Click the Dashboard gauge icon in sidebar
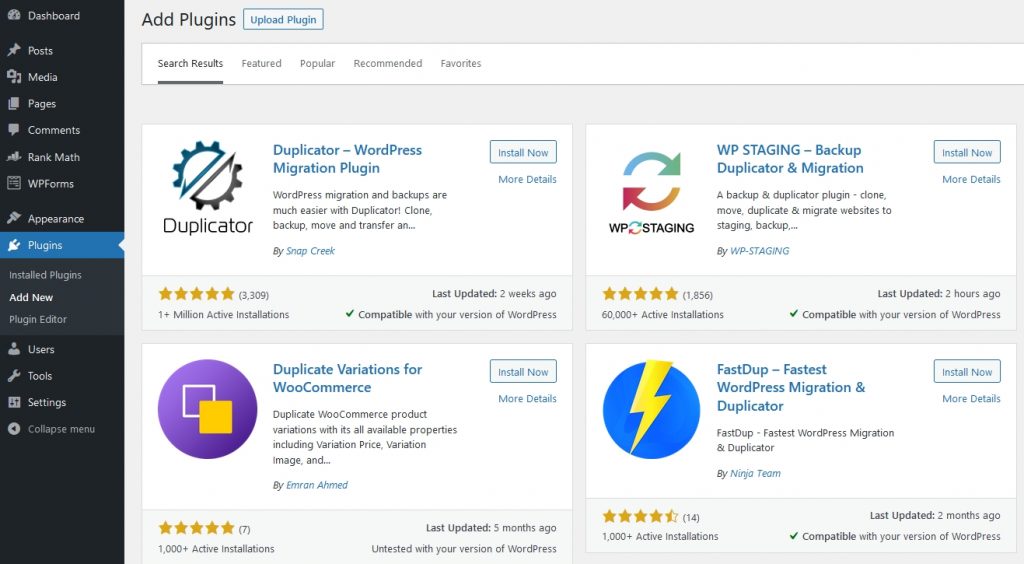 pyautogui.click(x=14, y=16)
